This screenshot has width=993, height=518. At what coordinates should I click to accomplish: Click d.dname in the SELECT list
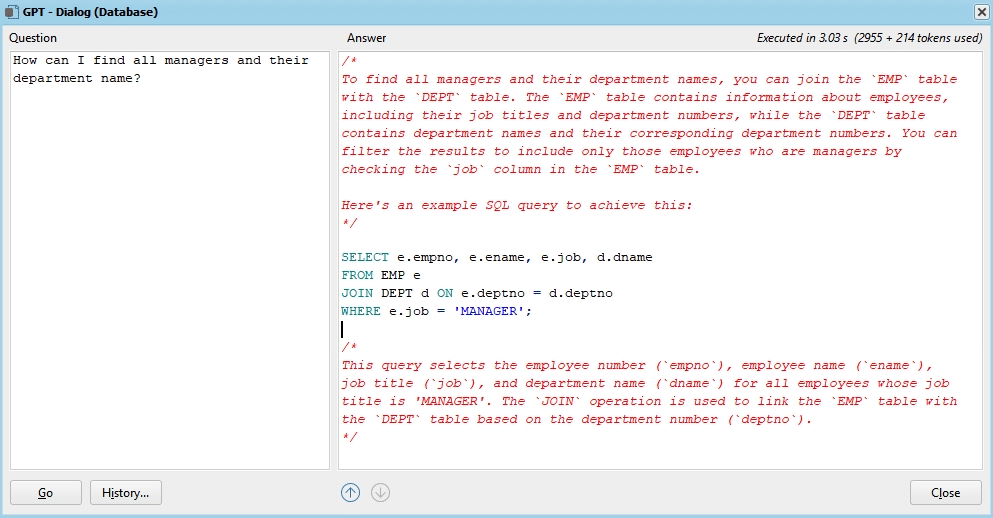(x=624, y=257)
